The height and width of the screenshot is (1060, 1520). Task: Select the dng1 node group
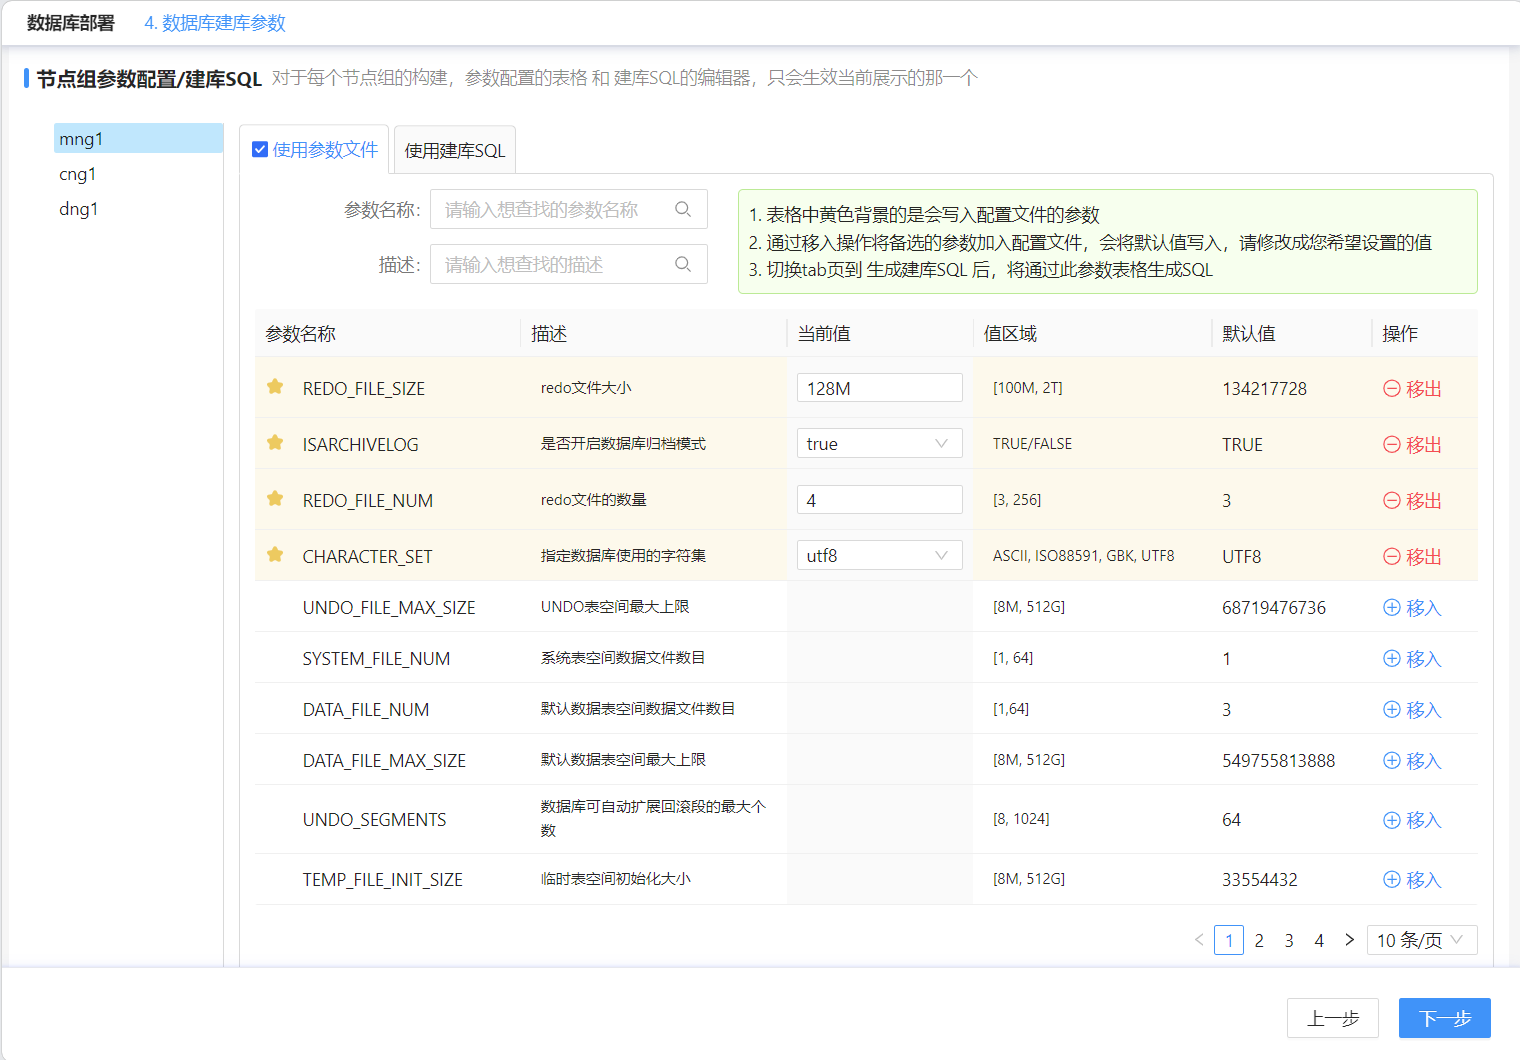(x=78, y=209)
